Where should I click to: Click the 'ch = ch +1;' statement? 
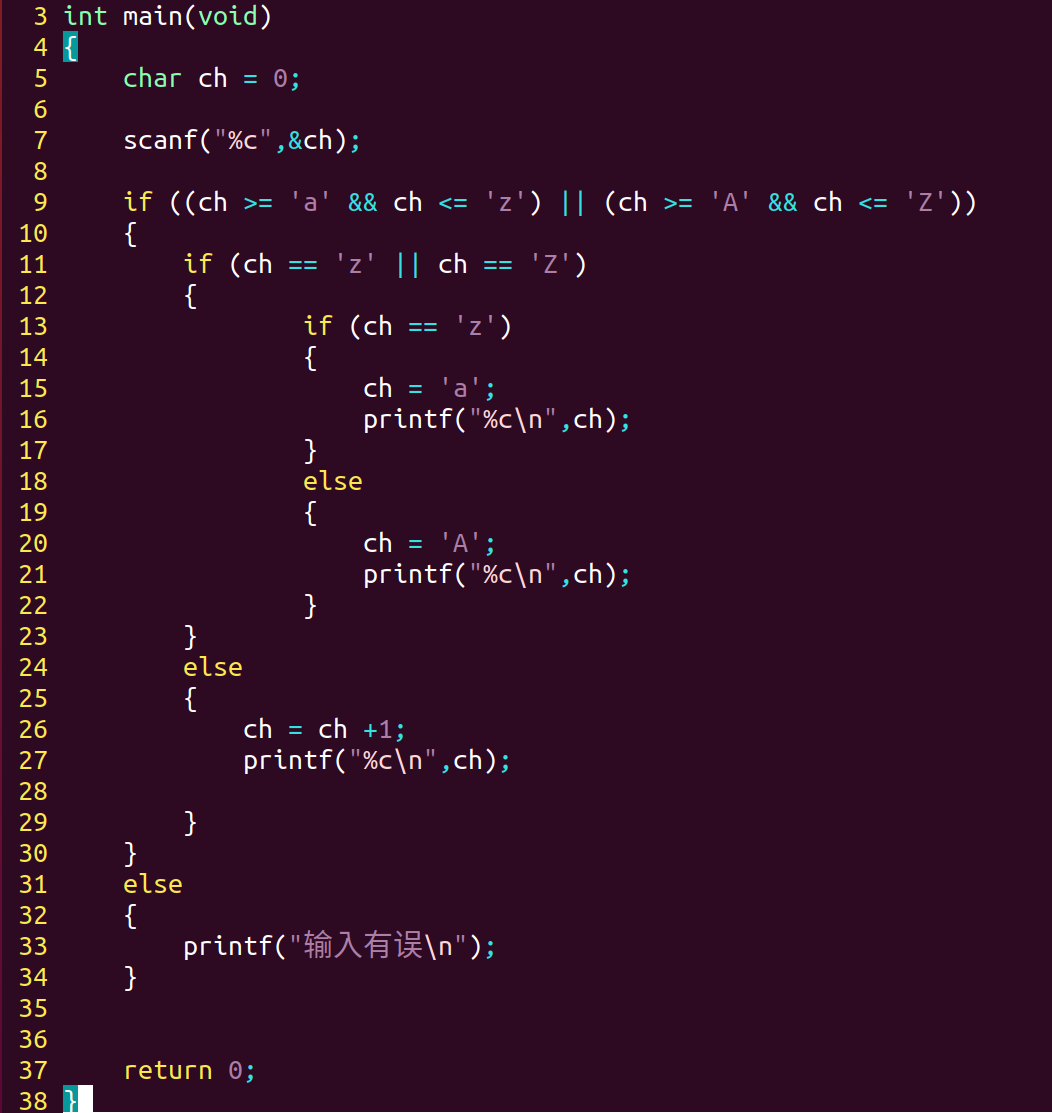tap(324, 730)
